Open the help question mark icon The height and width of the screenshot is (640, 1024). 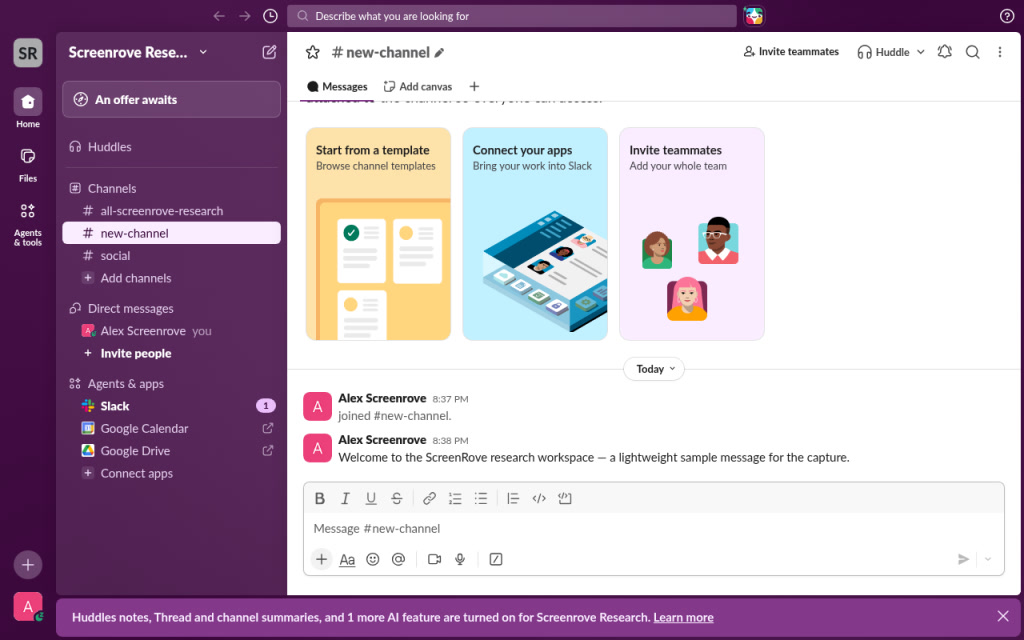click(1006, 16)
